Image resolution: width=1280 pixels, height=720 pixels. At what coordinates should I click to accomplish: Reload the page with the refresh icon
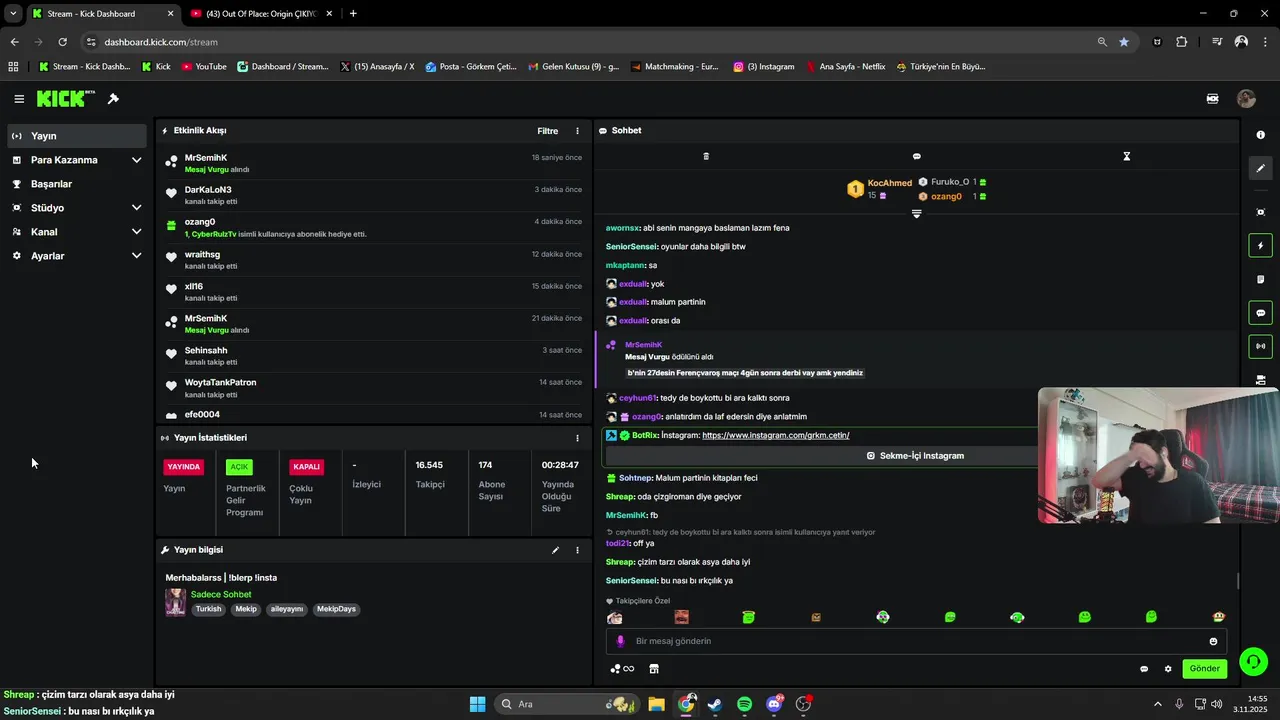click(x=62, y=42)
